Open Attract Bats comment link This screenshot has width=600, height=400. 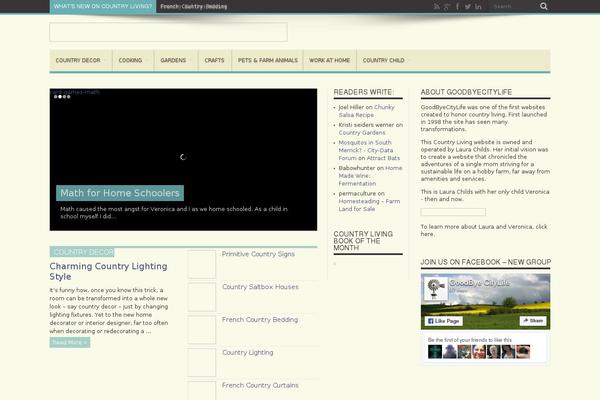point(383,158)
